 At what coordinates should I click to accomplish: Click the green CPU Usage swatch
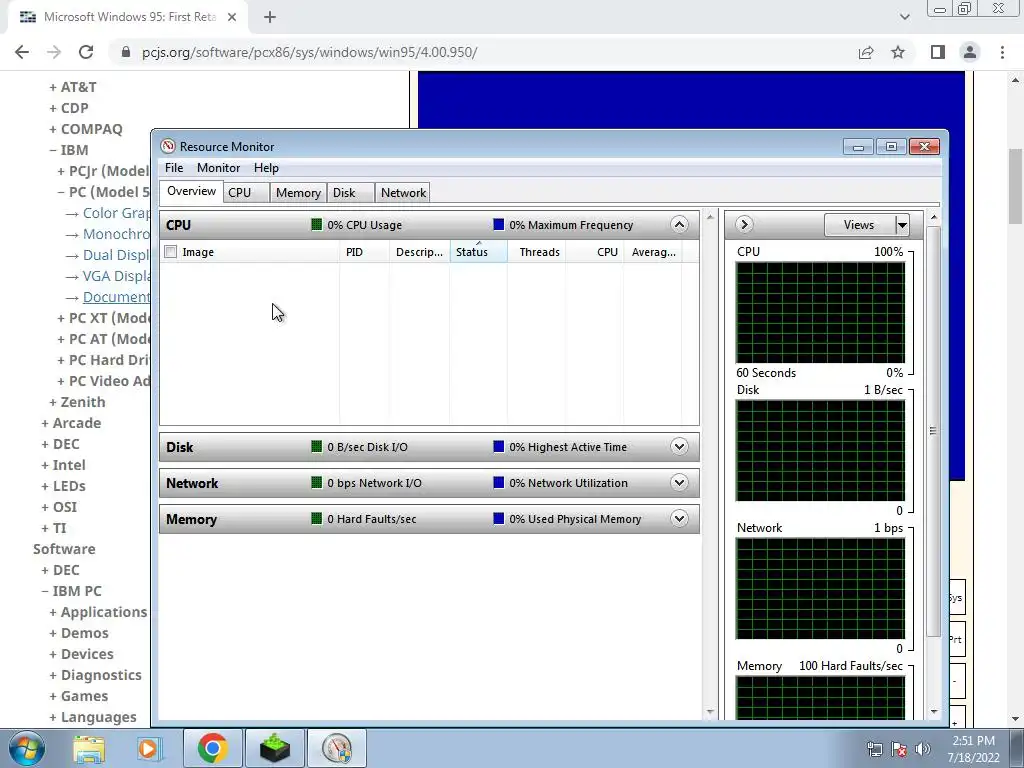pos(317,225)
